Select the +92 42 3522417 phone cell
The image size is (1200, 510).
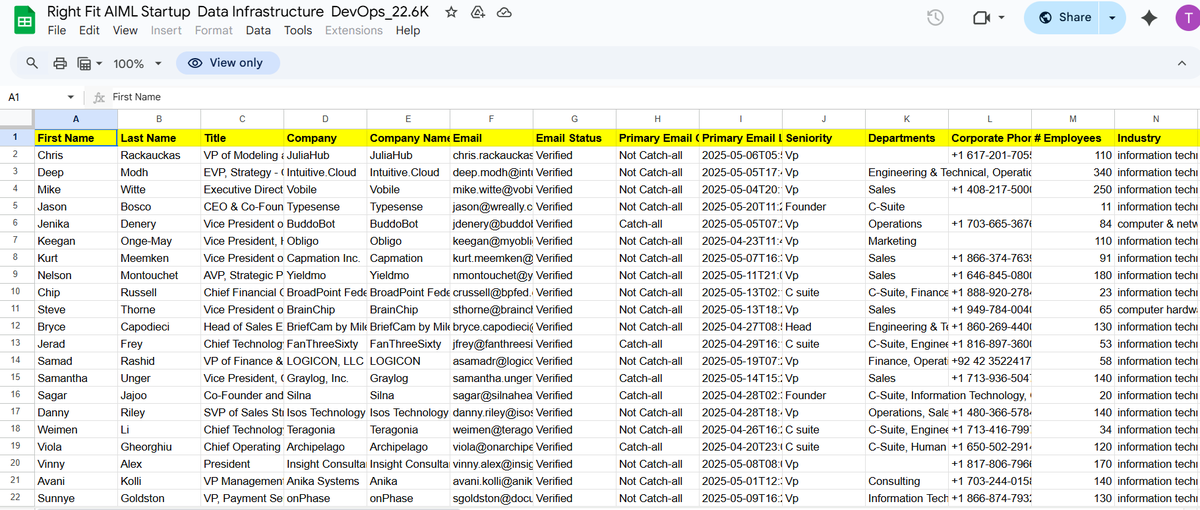989,361
